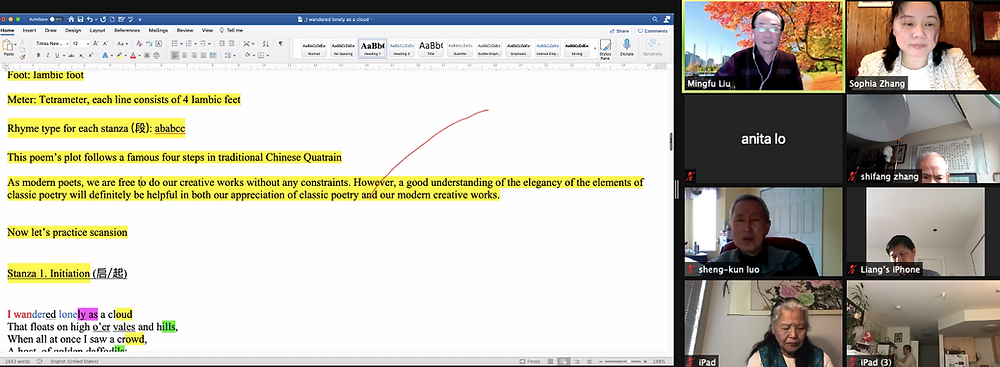Click the Save icon in title bar
This screenshot has height=367, width=1000.
[x=80, y=19]
